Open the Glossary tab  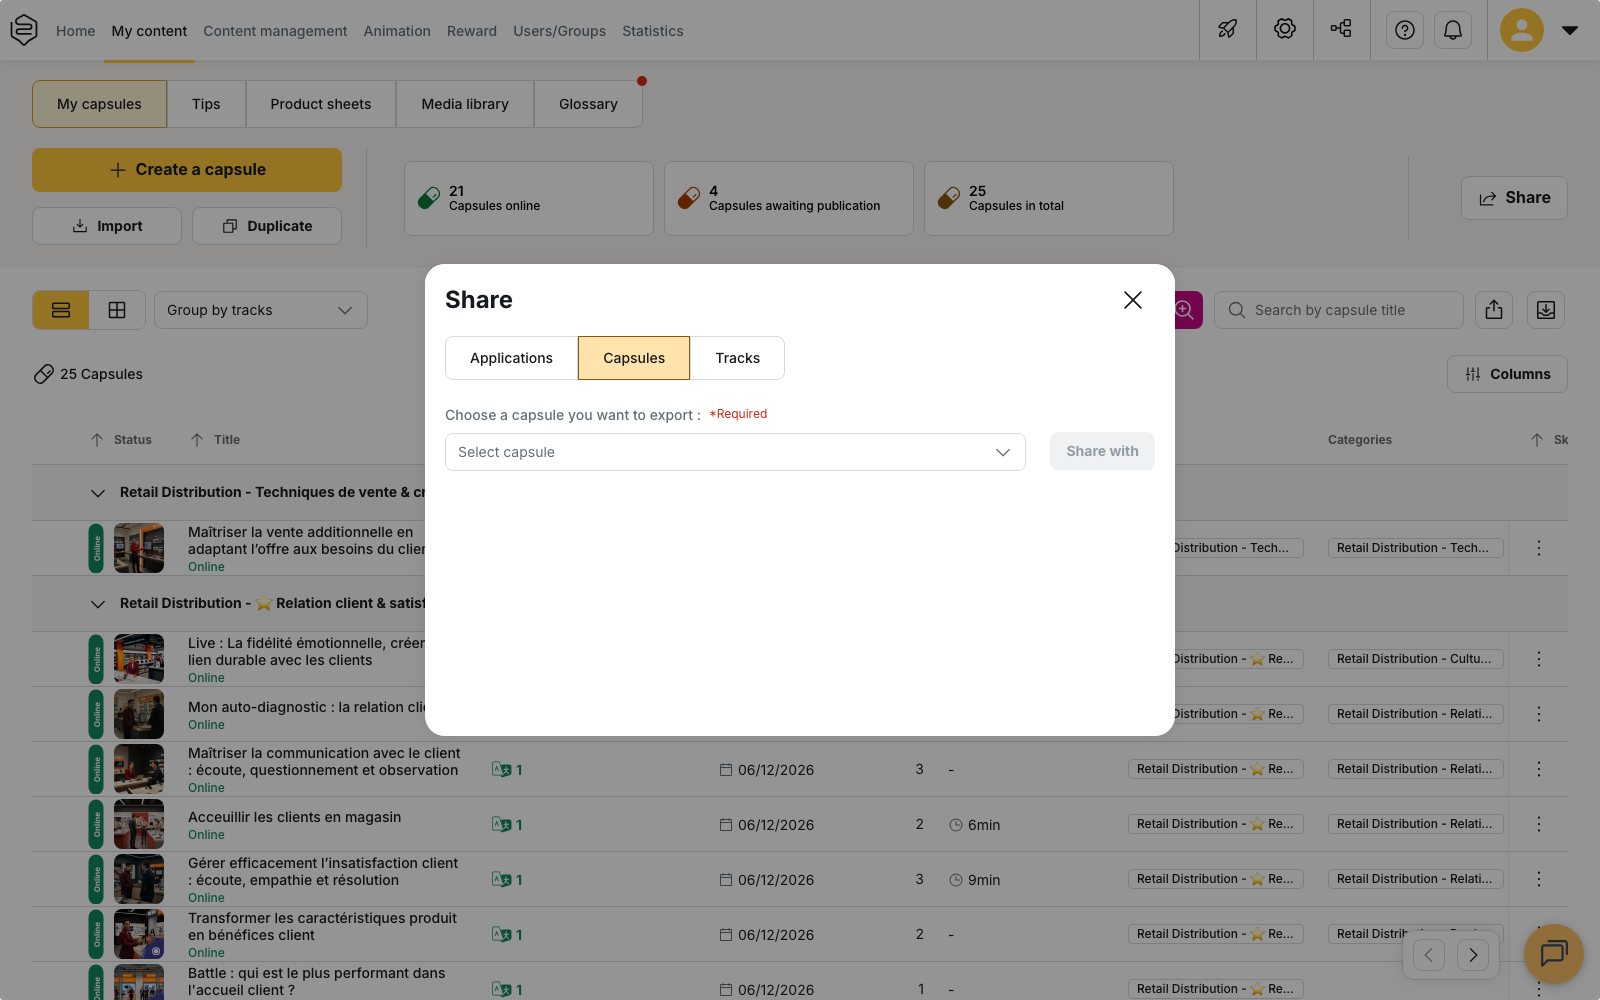tap(588, 104)
